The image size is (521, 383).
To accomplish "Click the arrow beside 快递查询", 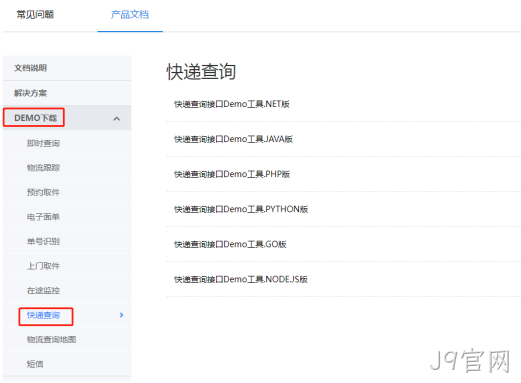I will tap(121, 315).
